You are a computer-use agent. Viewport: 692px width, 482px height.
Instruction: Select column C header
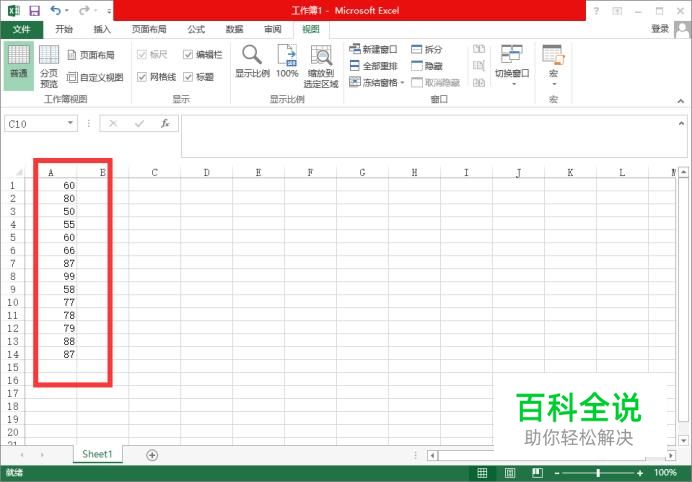tap(154, 173)
